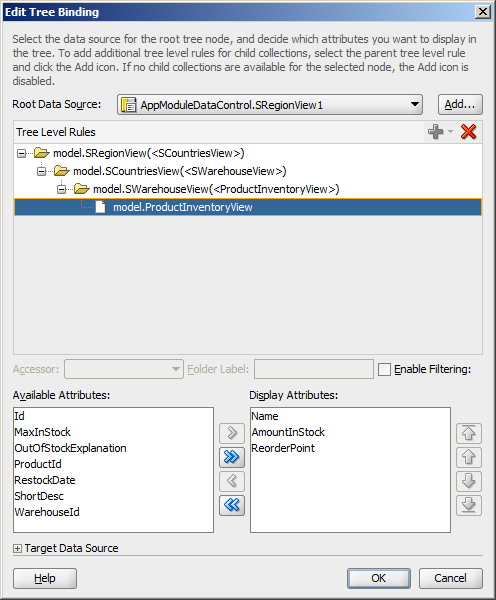
Task: Enable the Filtering checkbox
Action: tap(384, 369)
